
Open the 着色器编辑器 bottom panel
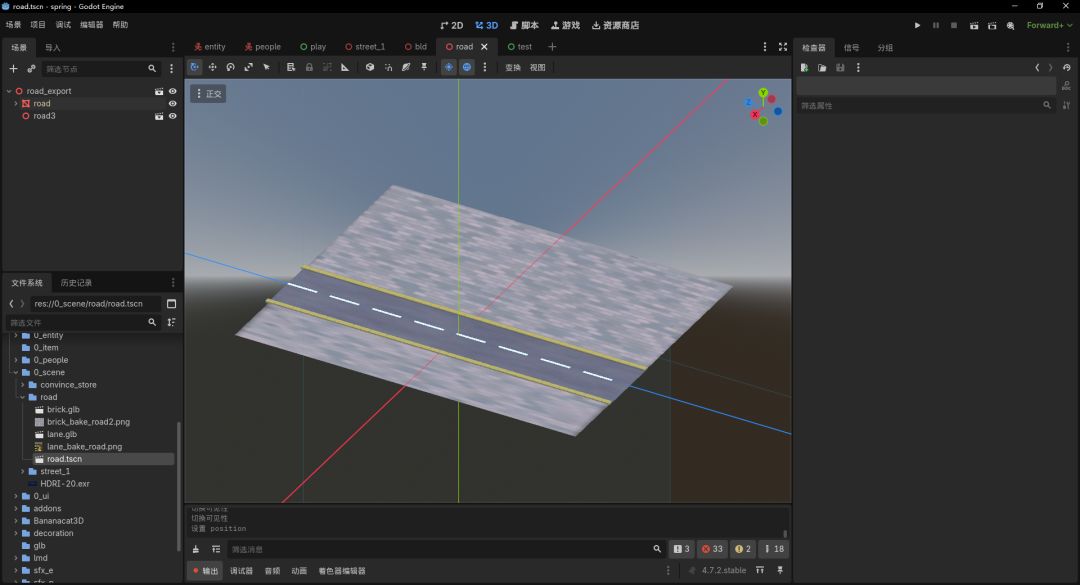click(x=342, y=571)
